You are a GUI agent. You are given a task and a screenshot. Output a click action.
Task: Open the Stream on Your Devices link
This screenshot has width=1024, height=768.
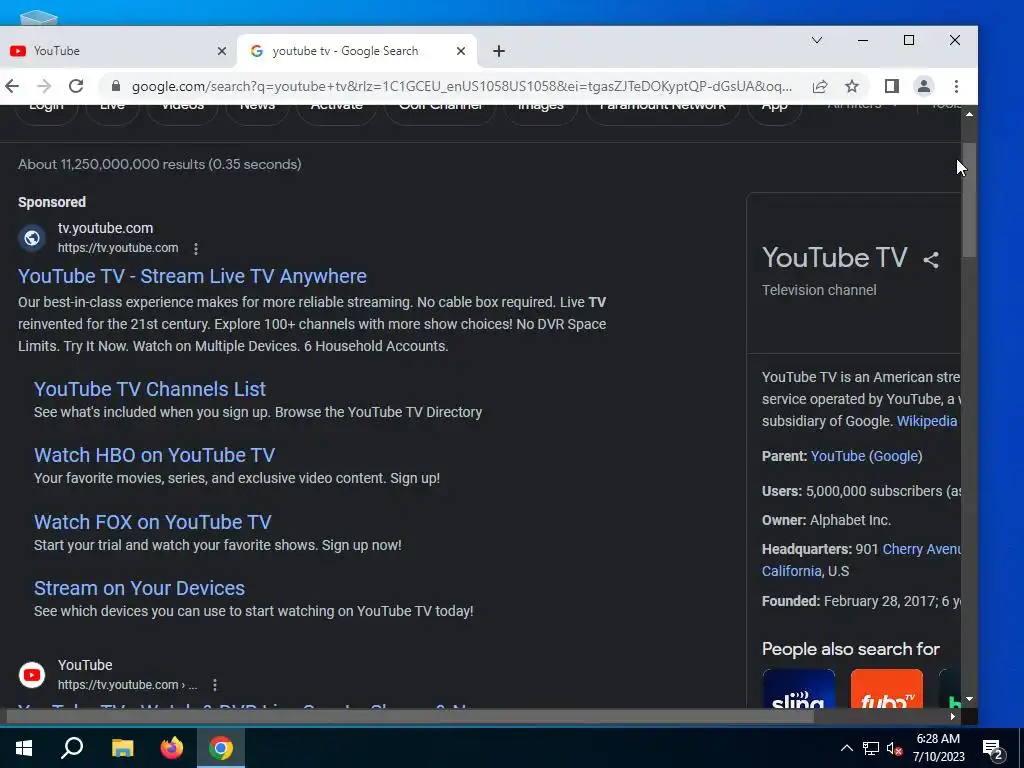[139, 588]
